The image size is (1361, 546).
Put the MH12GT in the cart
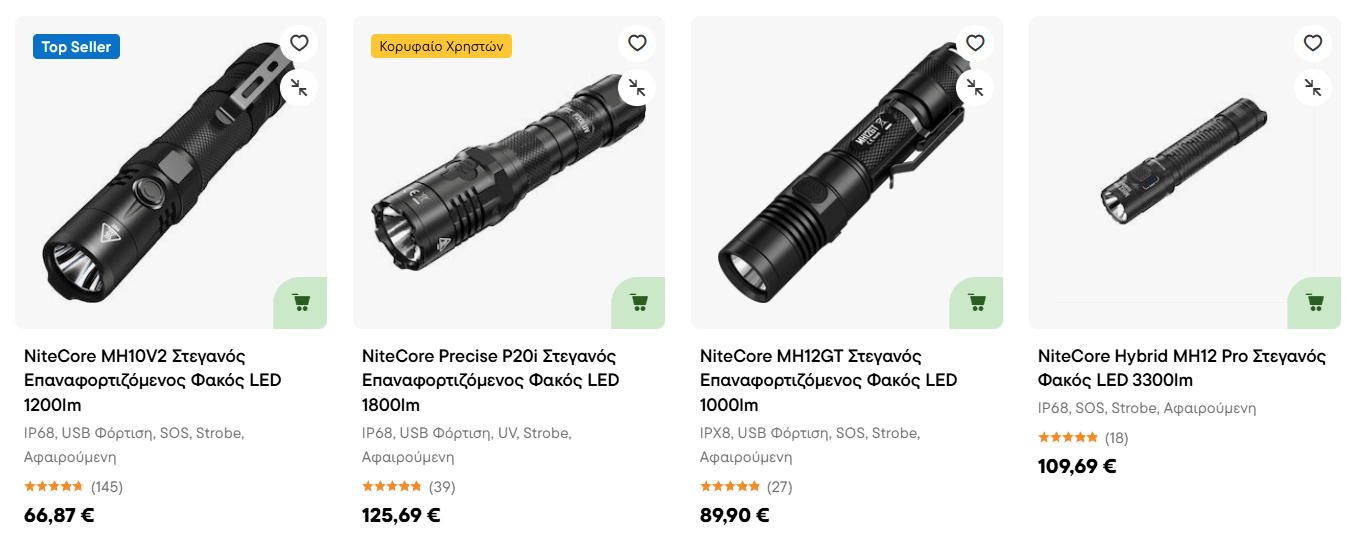(x=976, y=302)
